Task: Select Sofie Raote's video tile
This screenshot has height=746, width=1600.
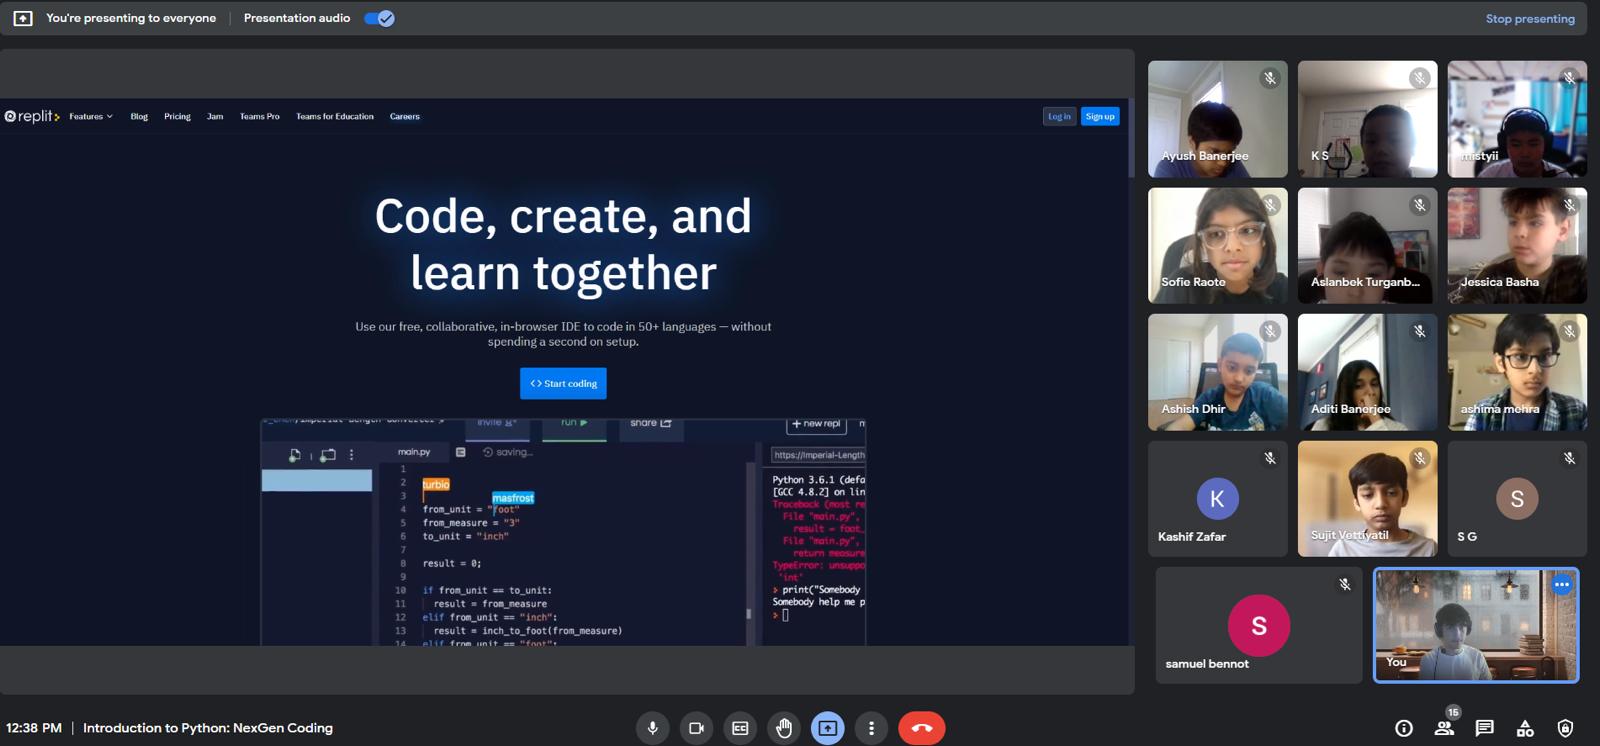Action: (x=1217, y=246)
